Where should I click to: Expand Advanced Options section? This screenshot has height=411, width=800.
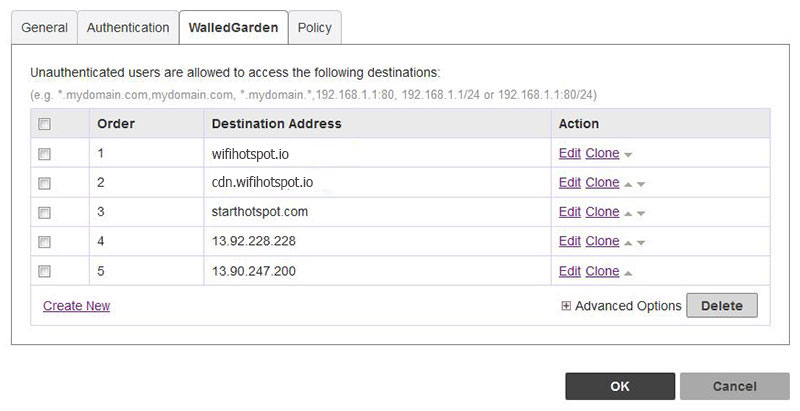pos(566,306)
